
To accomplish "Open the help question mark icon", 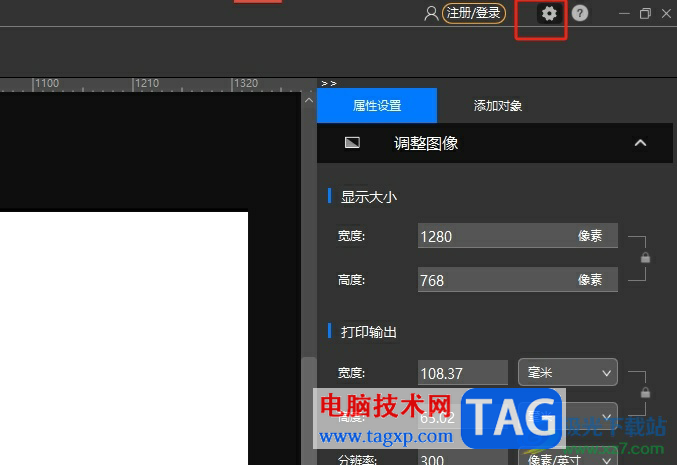I will 580,14.
